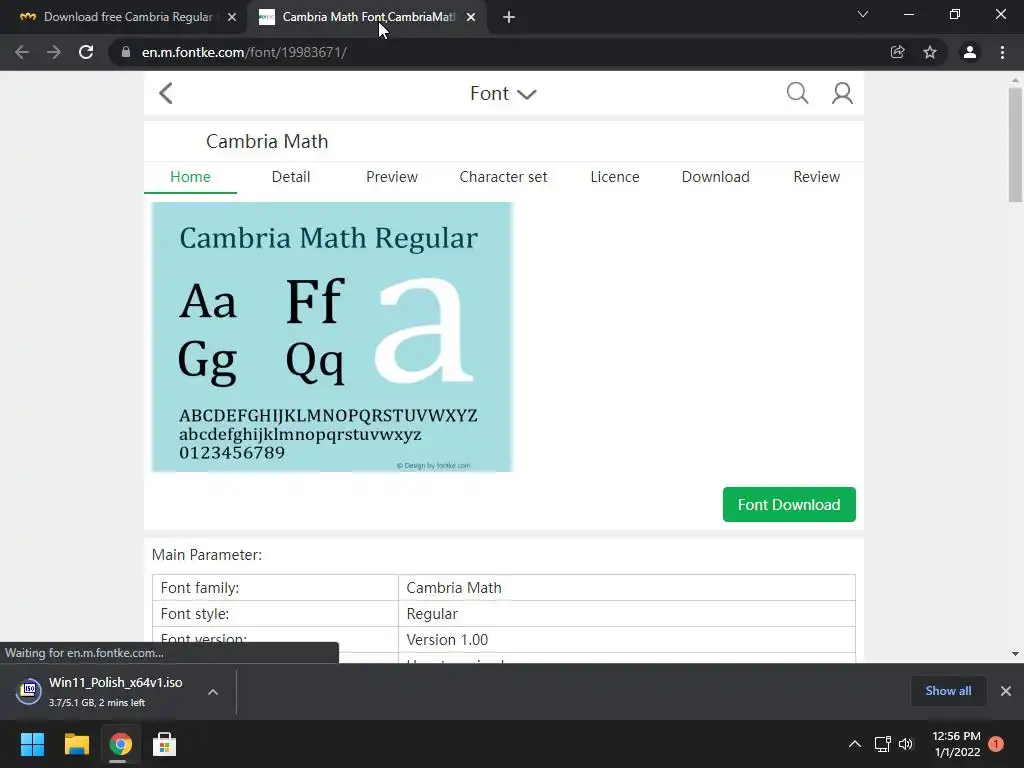Expand the Font dropdown in page header
The image size is (1024, 768).
503,93
